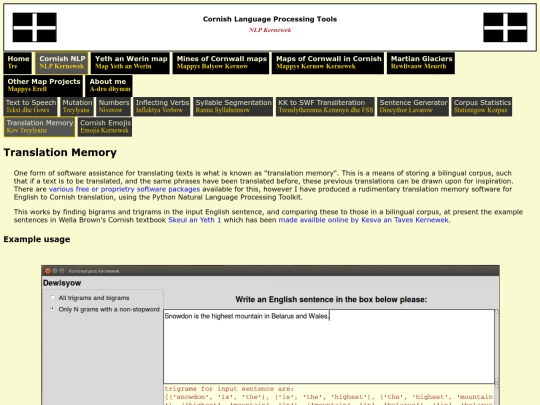Close the Kovtreylyans Kernewek window
This screenshot has height=405, width=540.
click(48, 271)
